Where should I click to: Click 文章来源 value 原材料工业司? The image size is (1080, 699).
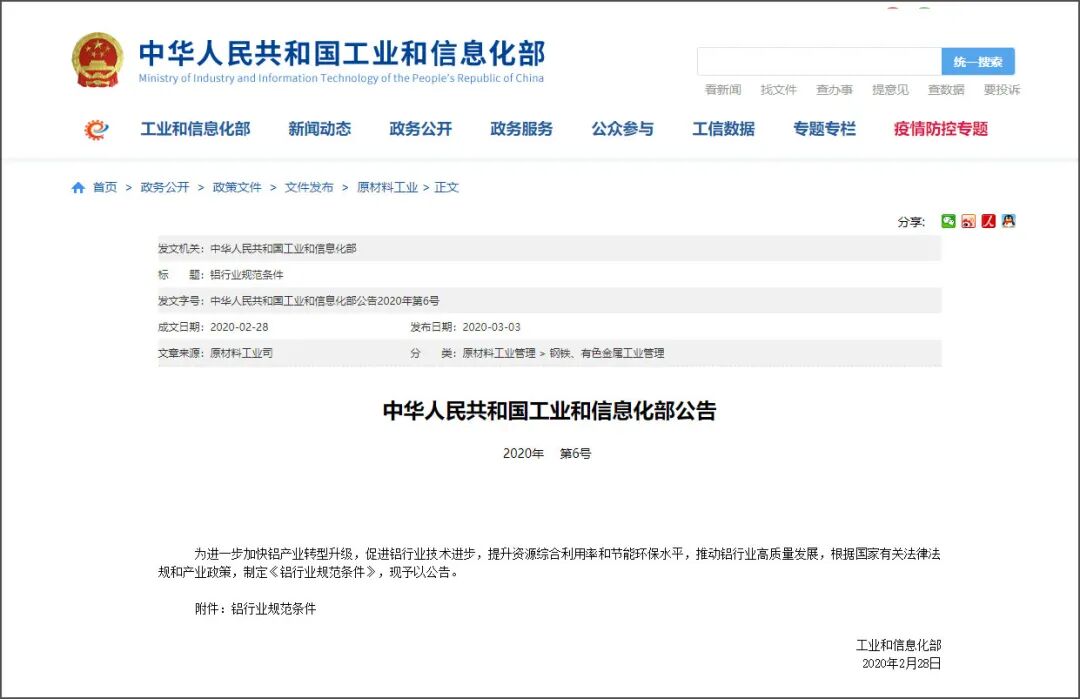241,353
